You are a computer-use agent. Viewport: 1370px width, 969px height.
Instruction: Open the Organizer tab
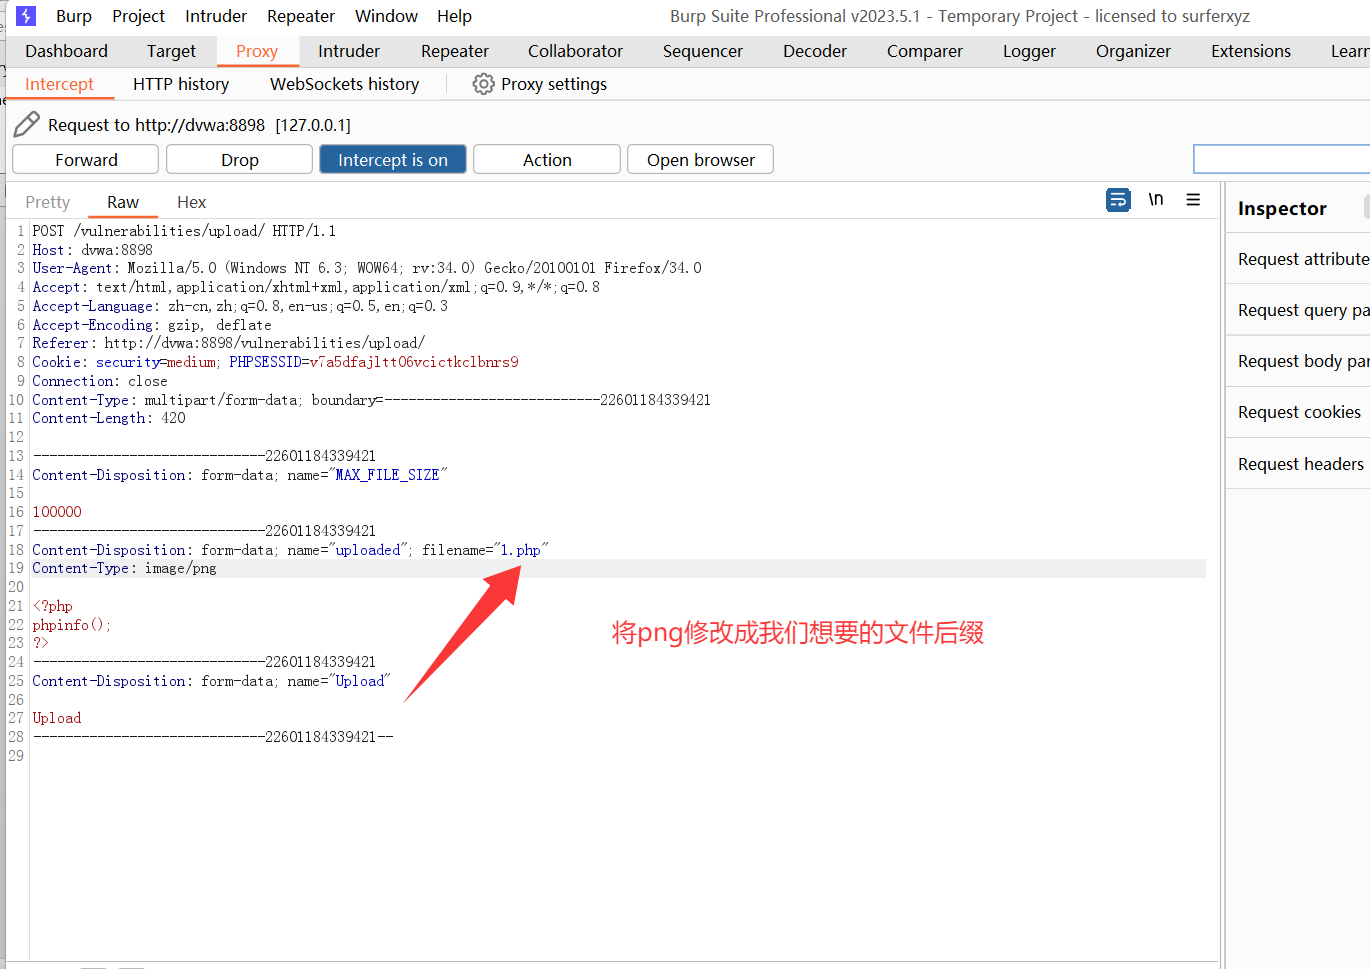coord(1133,51)
